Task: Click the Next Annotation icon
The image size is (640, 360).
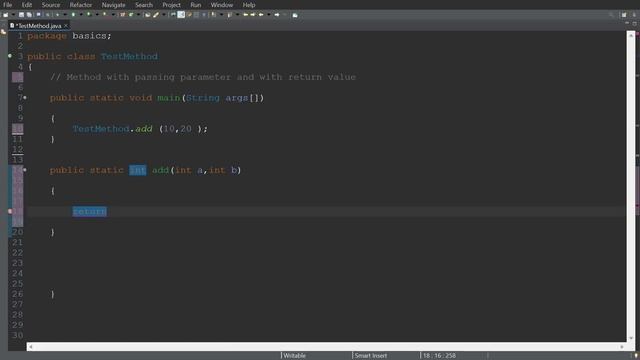Action: (213, 15)
